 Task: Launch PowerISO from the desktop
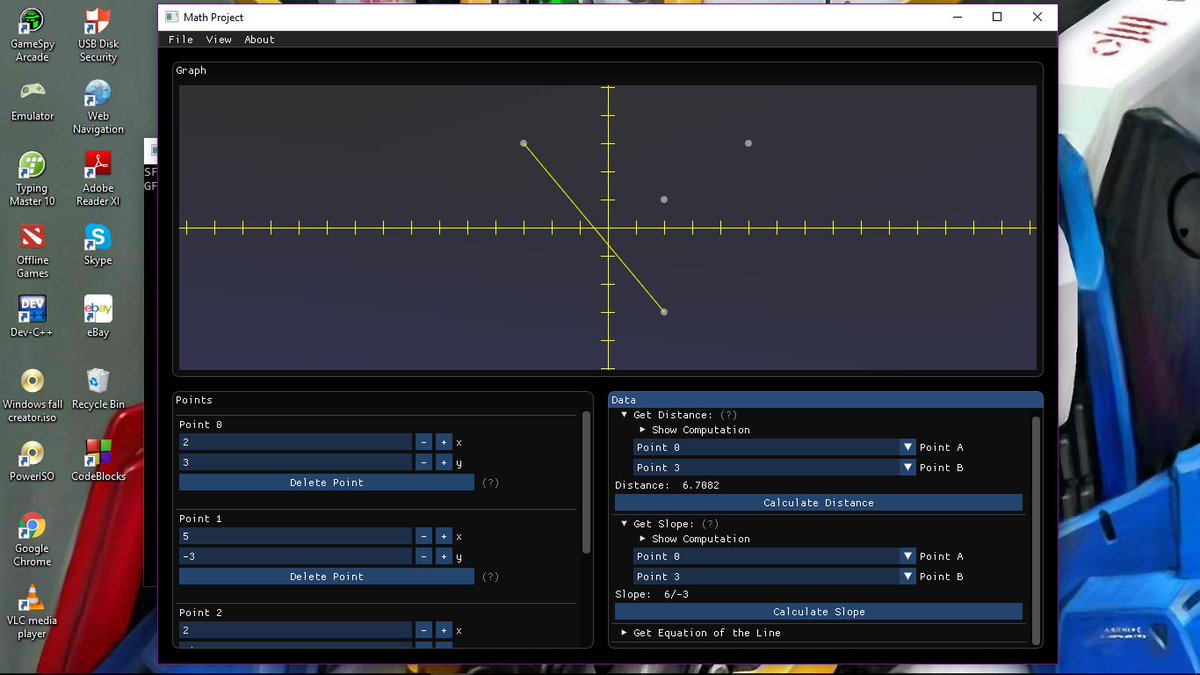click(x=32, y=460)
